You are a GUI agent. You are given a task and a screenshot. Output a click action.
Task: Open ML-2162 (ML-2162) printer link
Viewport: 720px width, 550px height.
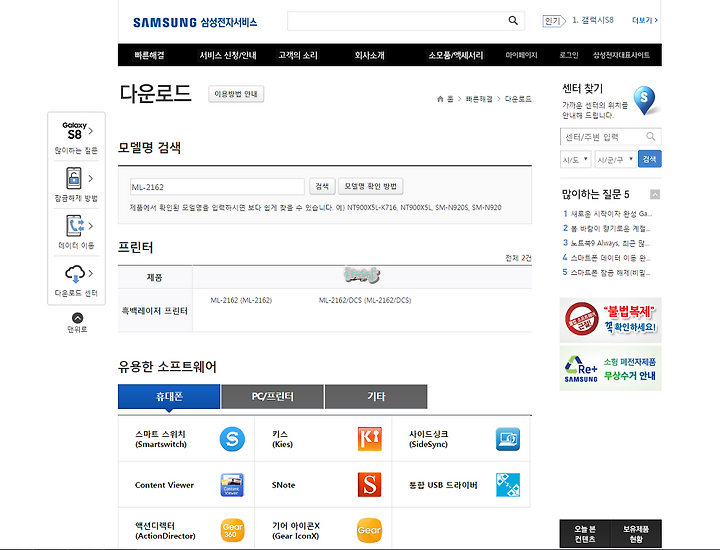241,300
